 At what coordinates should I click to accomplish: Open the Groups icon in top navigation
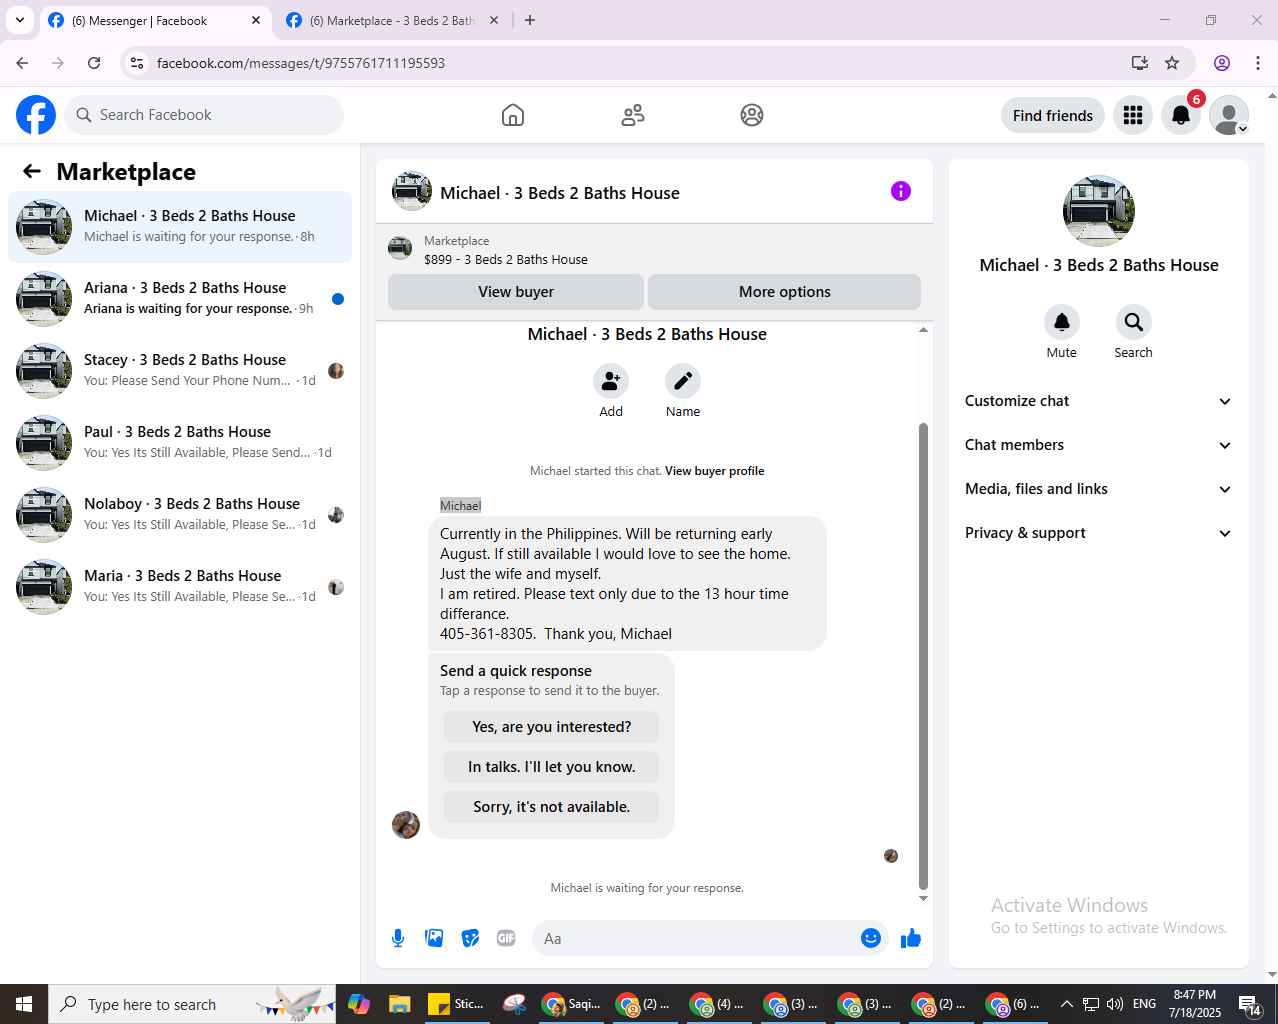752,115
